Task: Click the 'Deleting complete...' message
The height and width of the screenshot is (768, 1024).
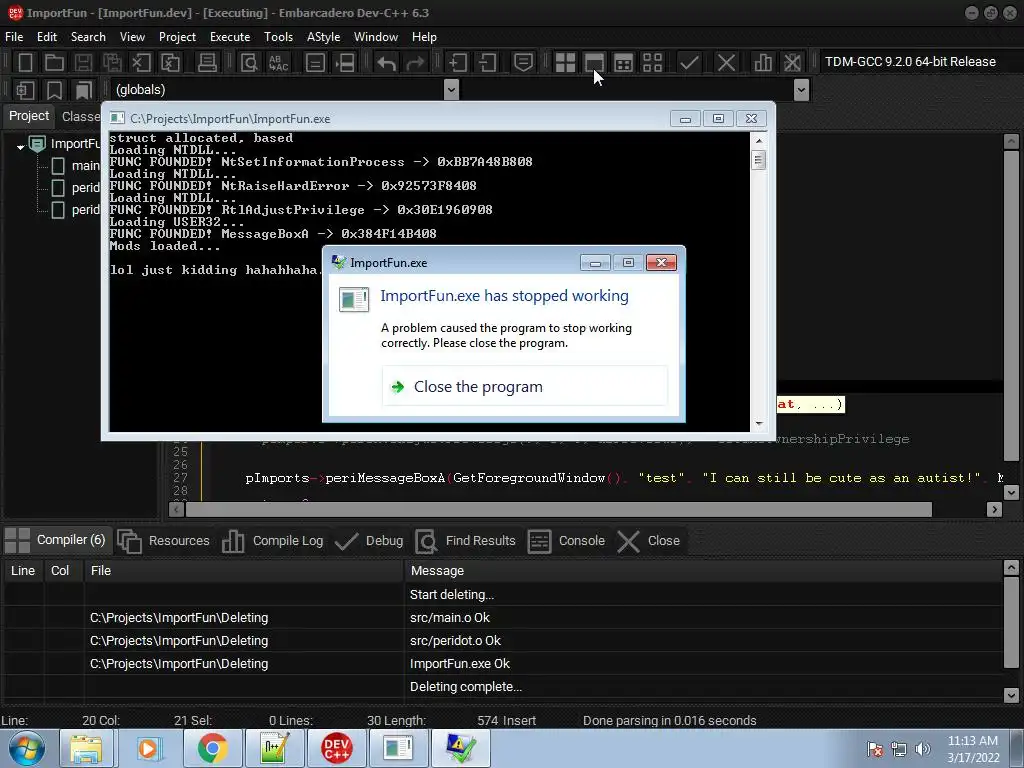Action: (466, 687)
